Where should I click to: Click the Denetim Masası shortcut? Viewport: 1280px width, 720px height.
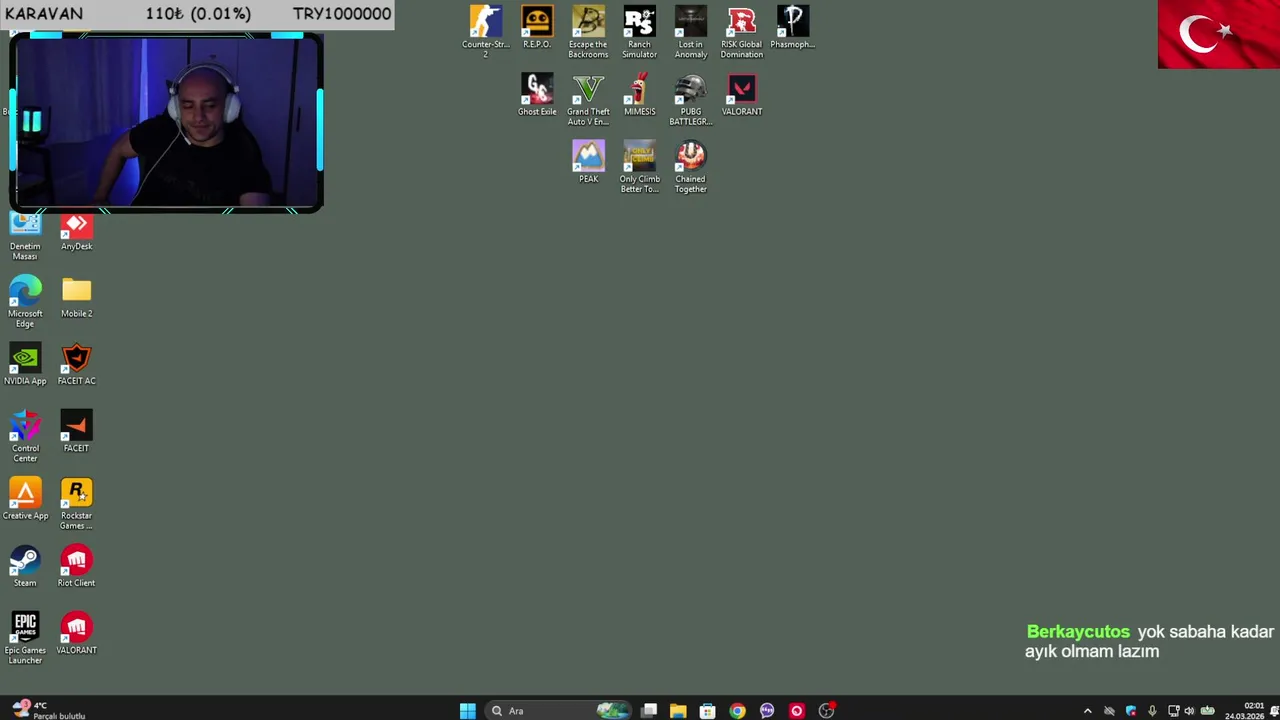click(25, 237)
